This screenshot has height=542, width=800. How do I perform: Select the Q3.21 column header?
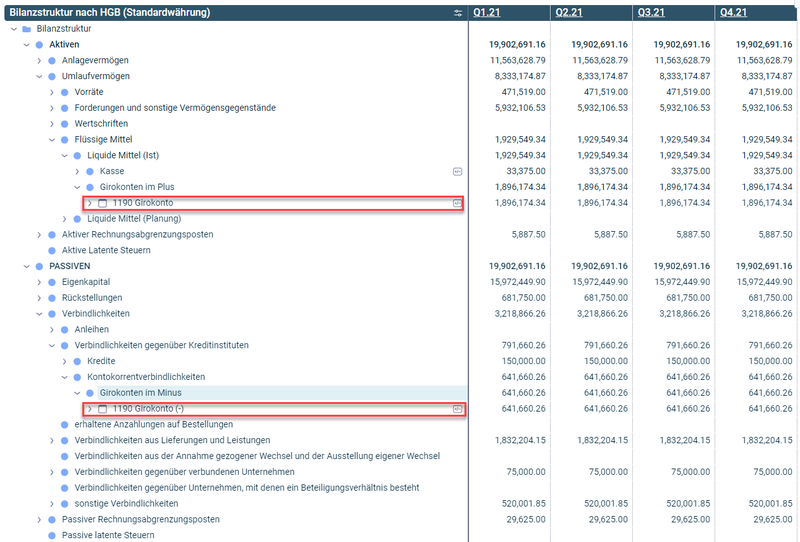[651, 13]
